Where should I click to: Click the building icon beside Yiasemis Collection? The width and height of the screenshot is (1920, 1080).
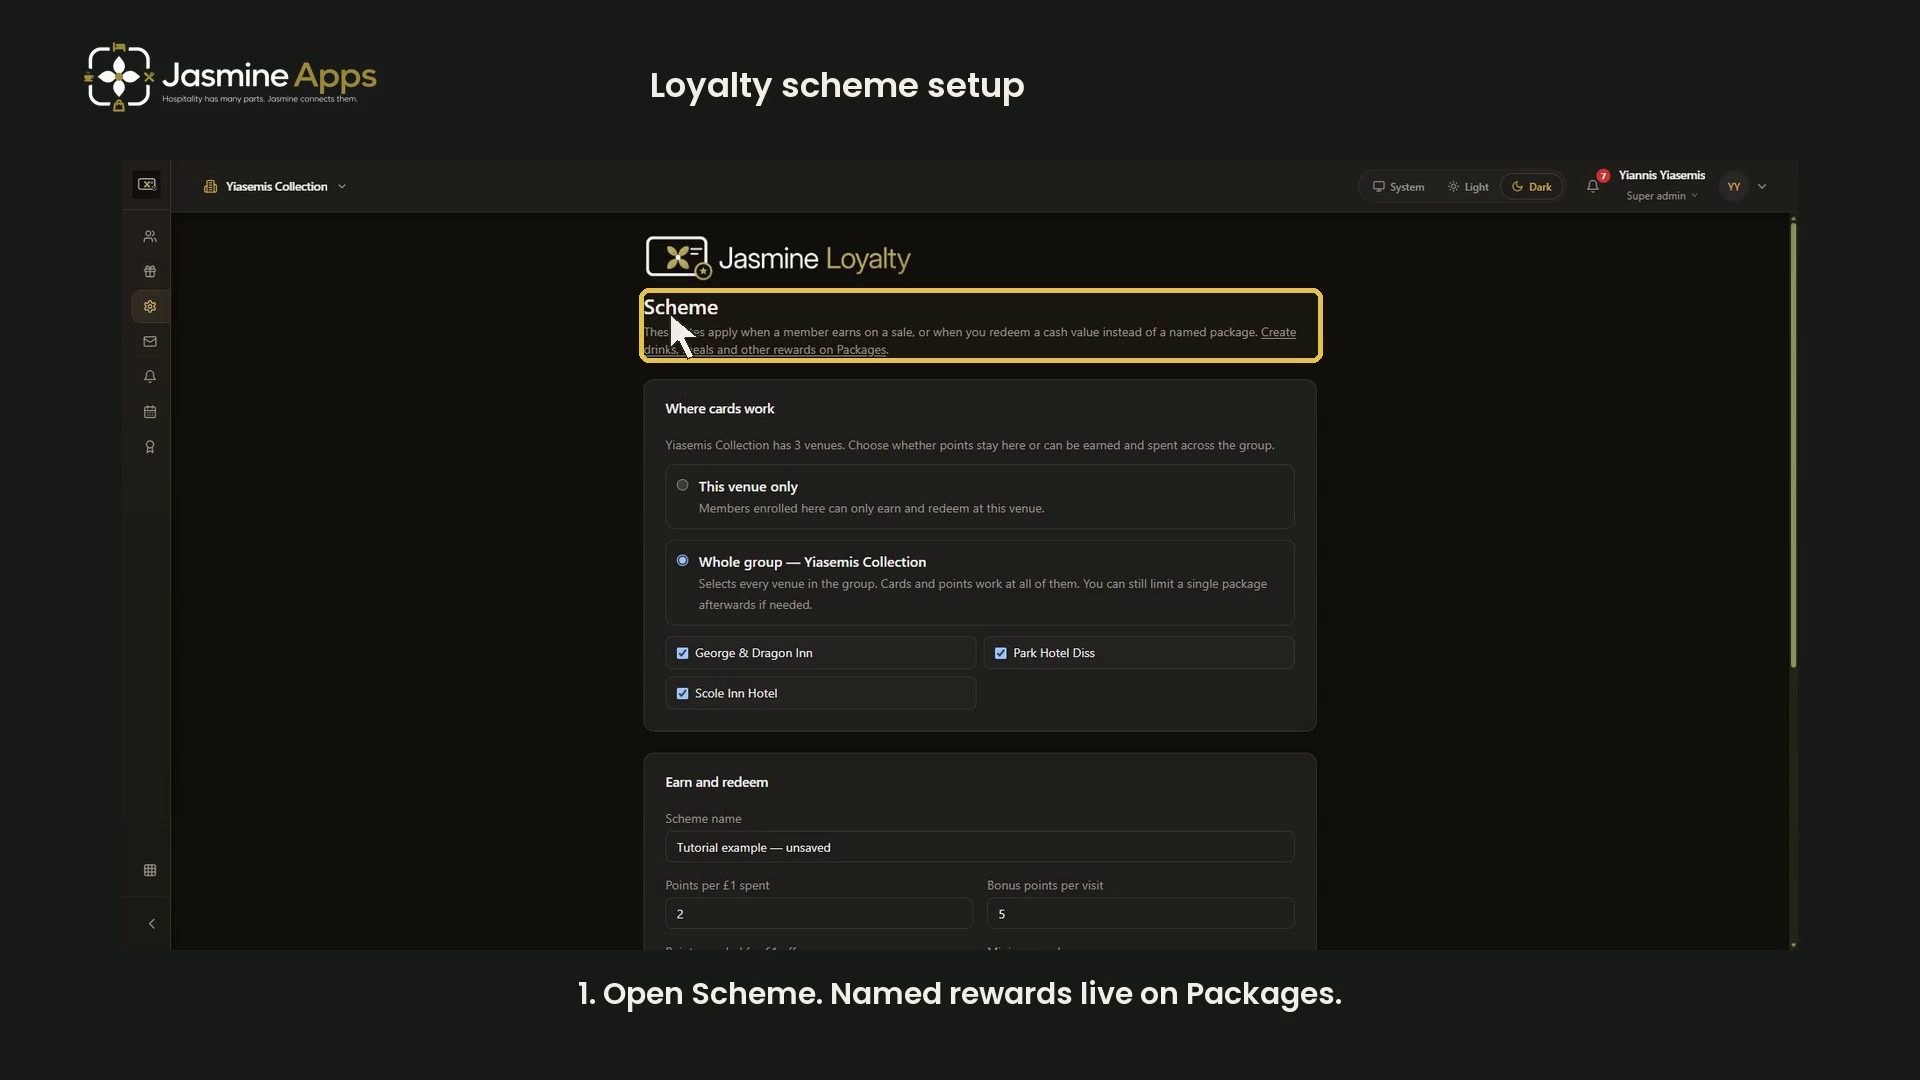click(x=210, y=187)
